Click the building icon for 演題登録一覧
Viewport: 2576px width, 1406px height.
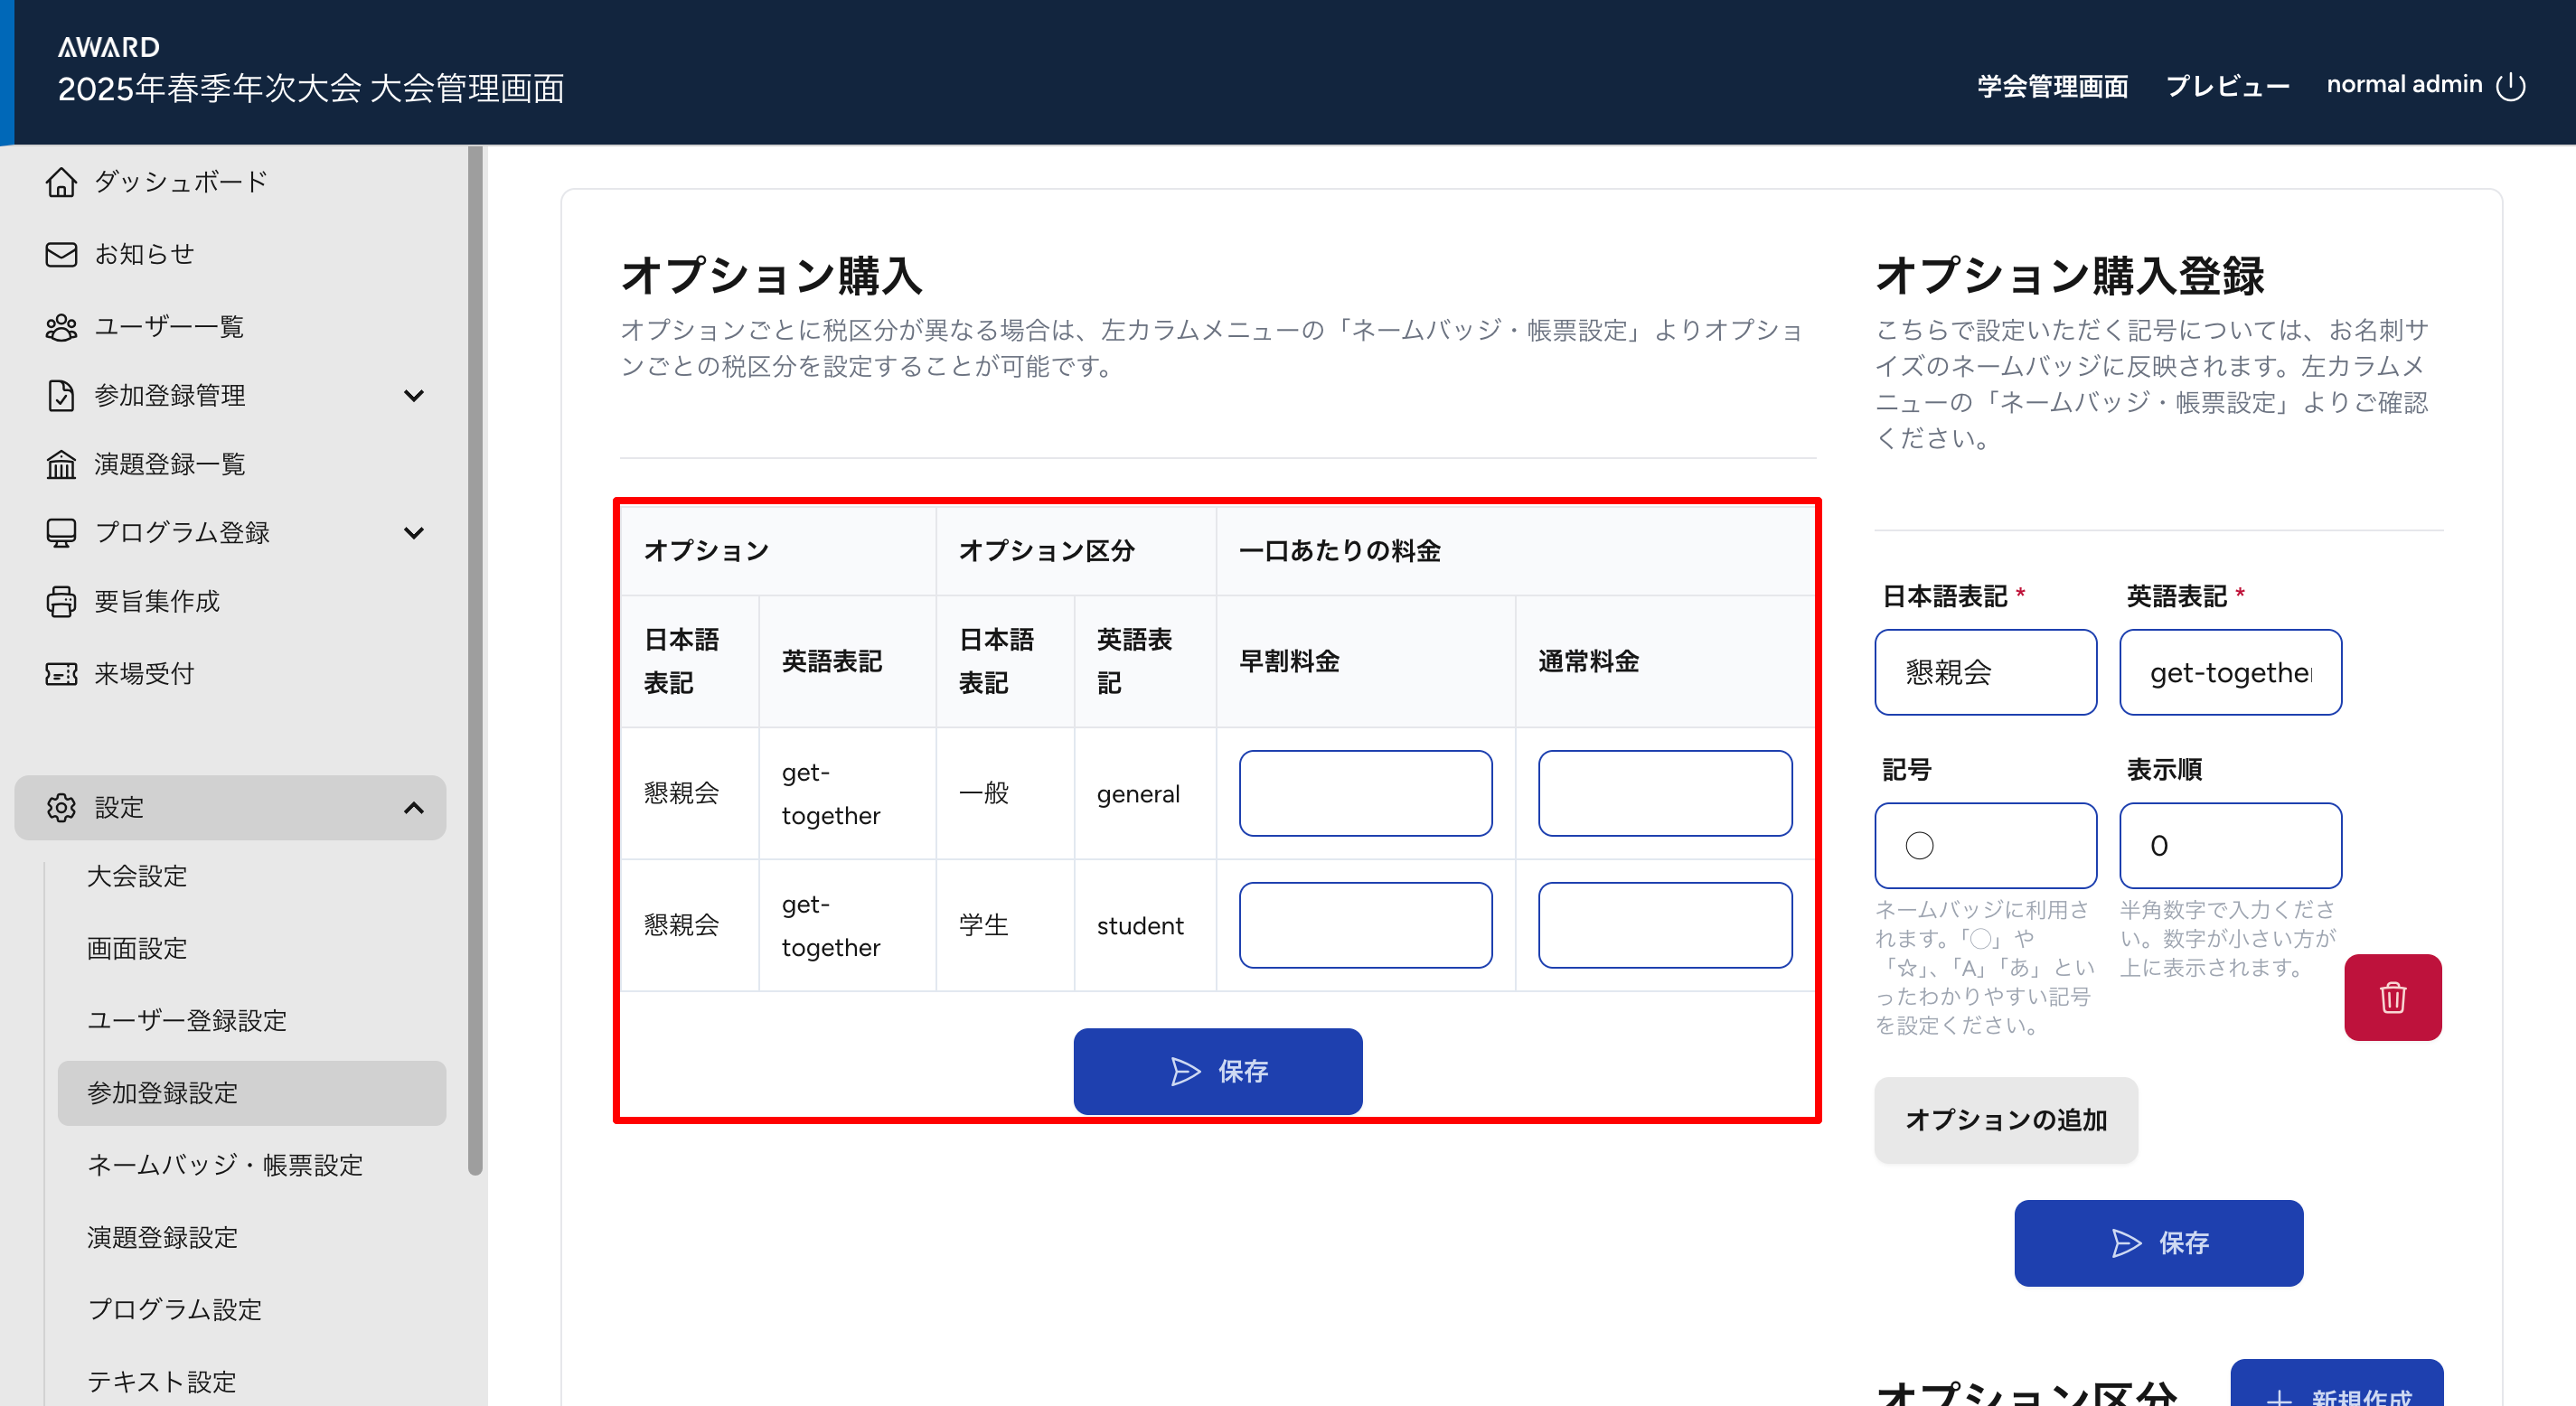[x=61, y=464]
